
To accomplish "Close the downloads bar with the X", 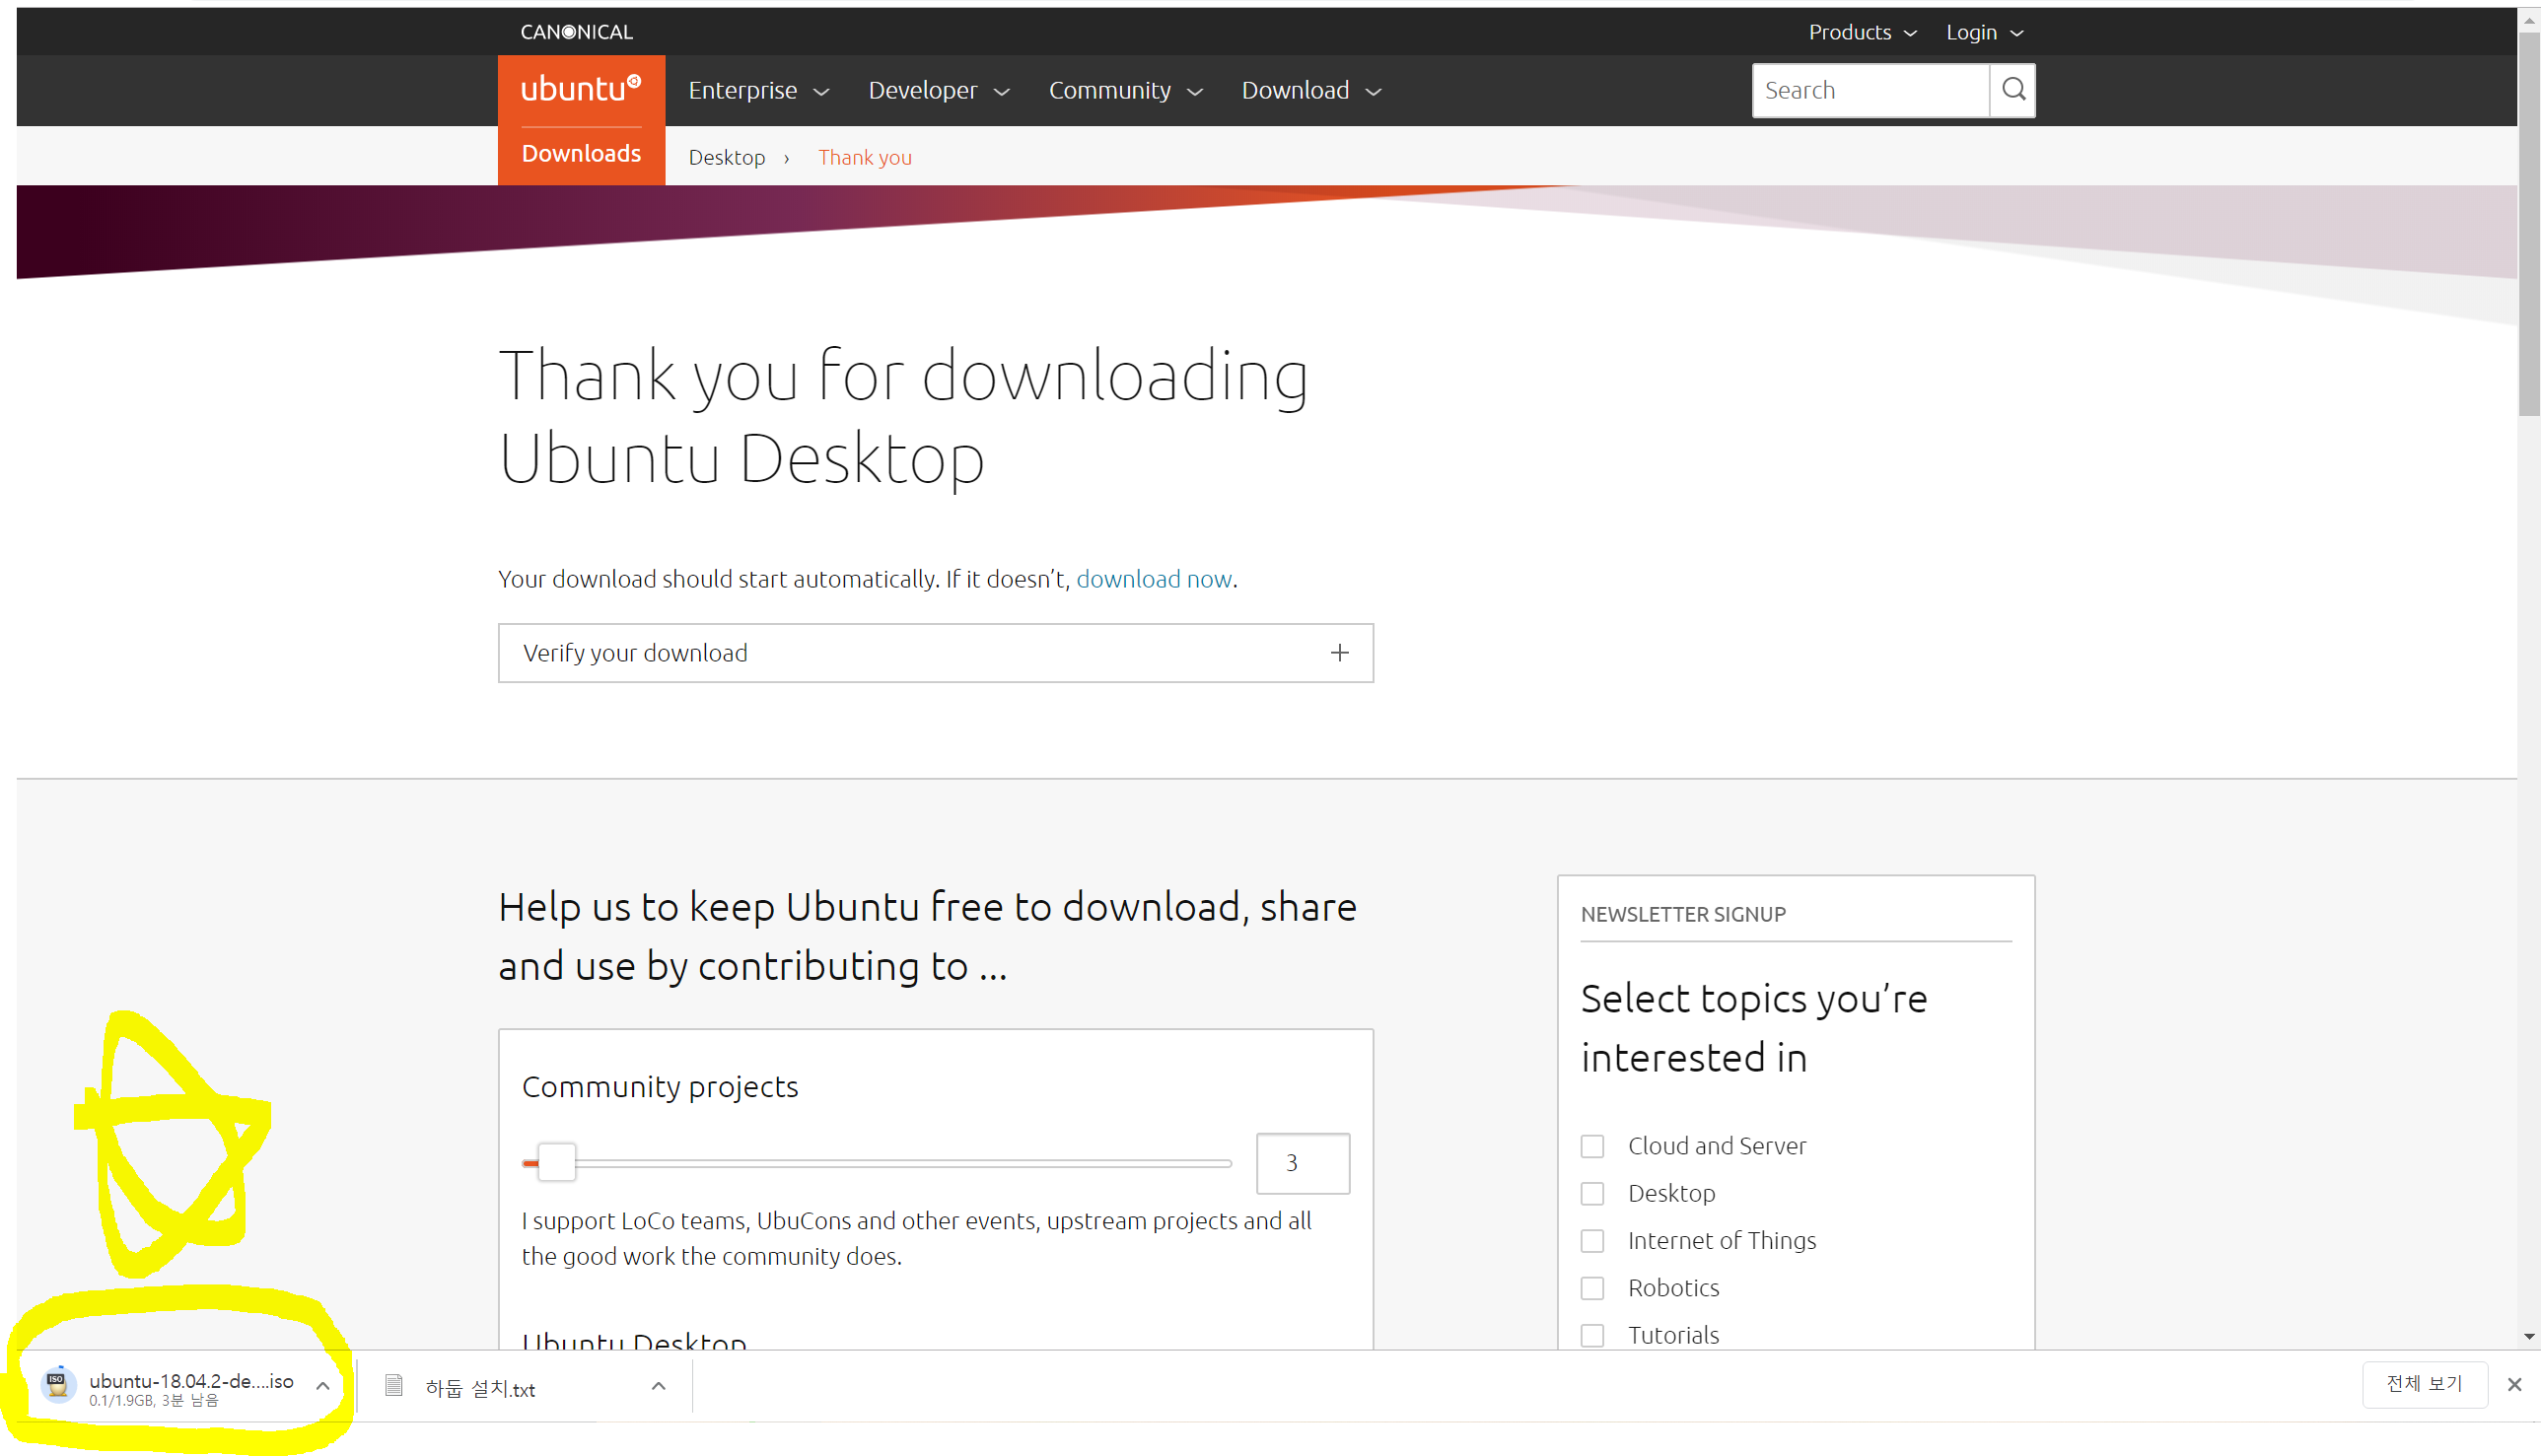I will coord(2513,1384).
